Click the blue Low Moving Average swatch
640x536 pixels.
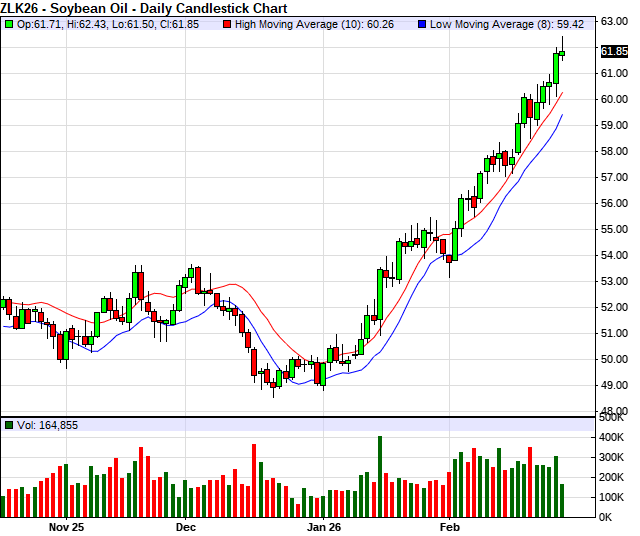(x=421, y=22)
